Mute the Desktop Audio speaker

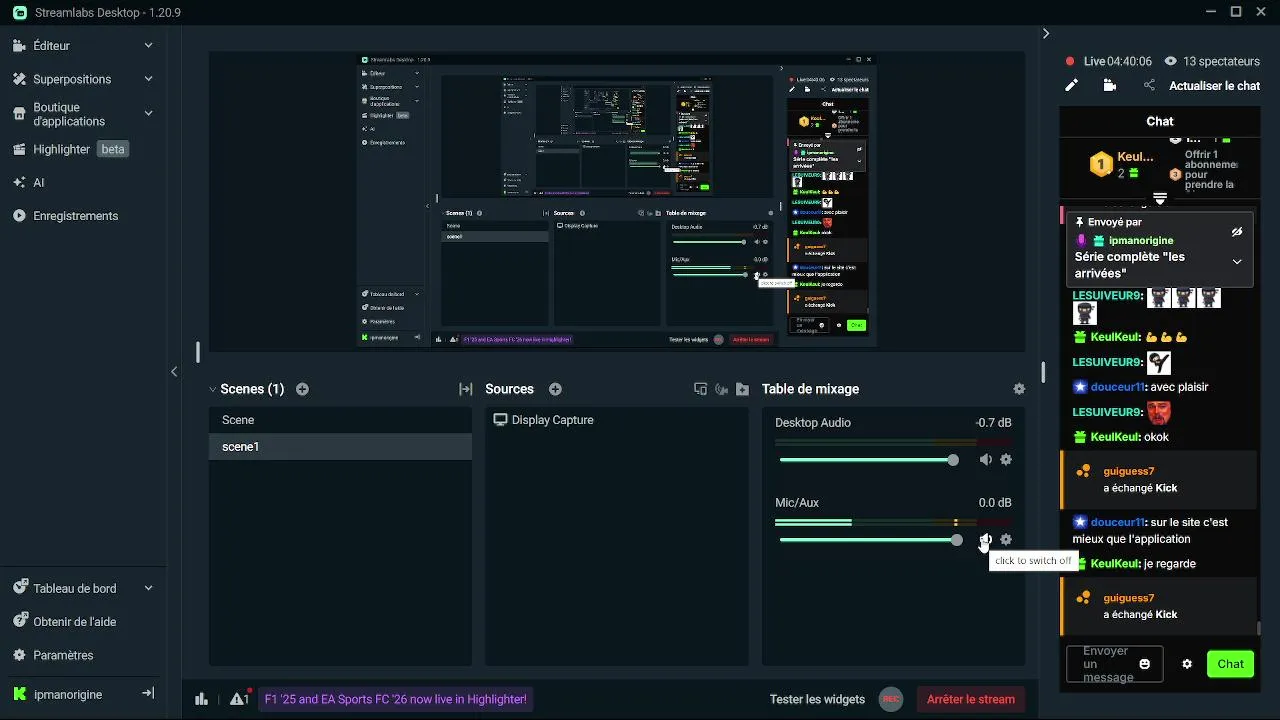tap(986, 460)
